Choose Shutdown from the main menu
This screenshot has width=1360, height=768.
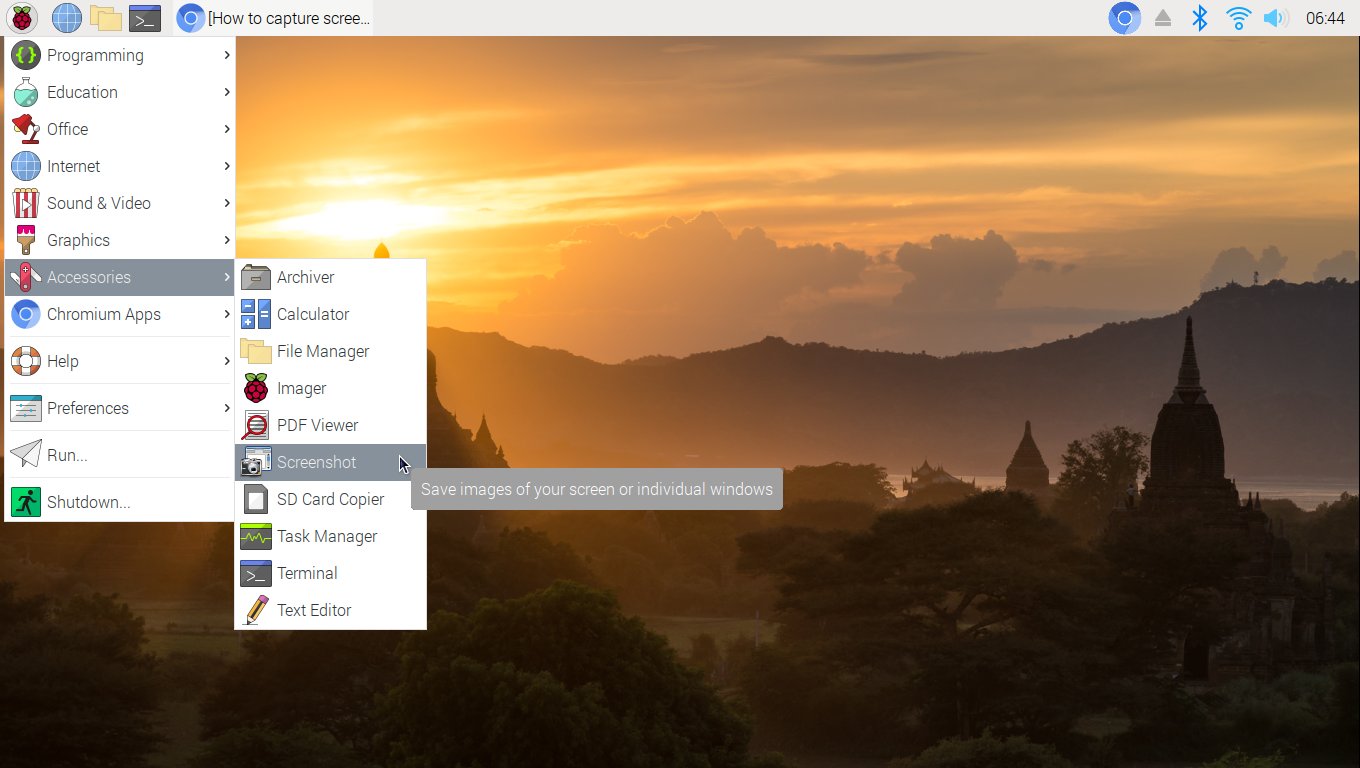click(86, 501)
